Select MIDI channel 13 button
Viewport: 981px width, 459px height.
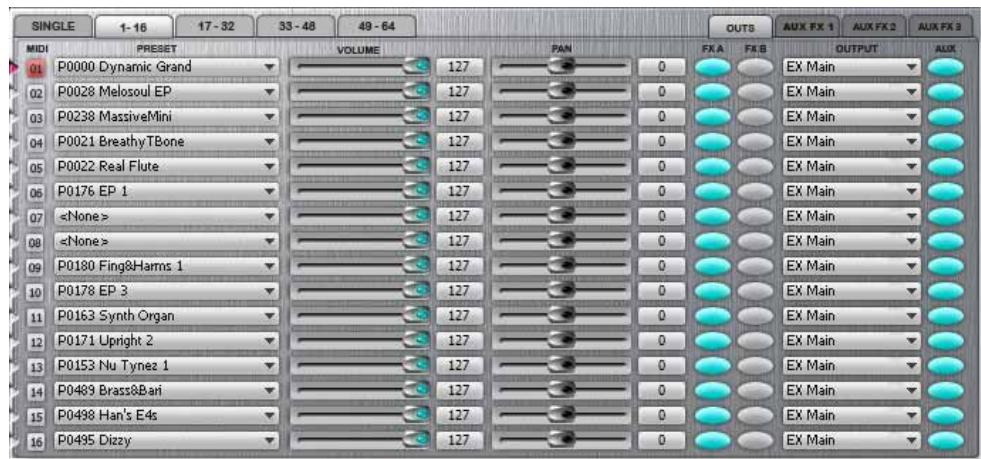(36, 366)
